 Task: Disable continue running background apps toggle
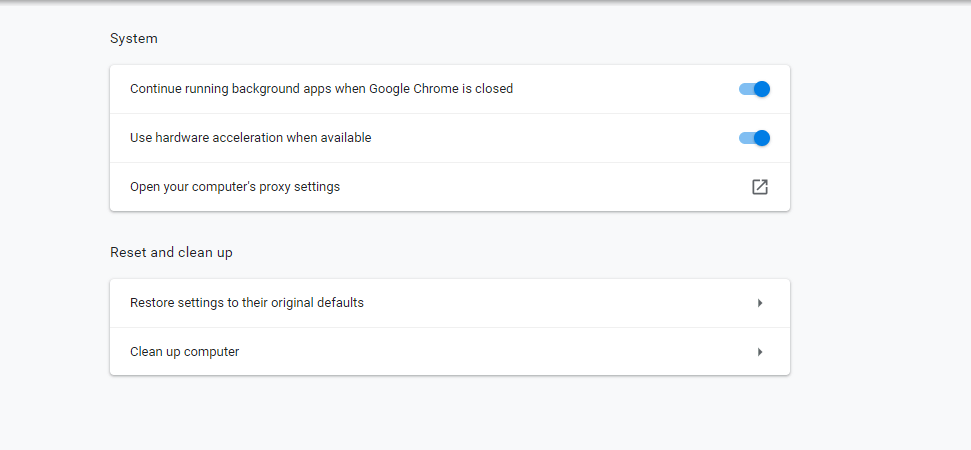point(754,89)
